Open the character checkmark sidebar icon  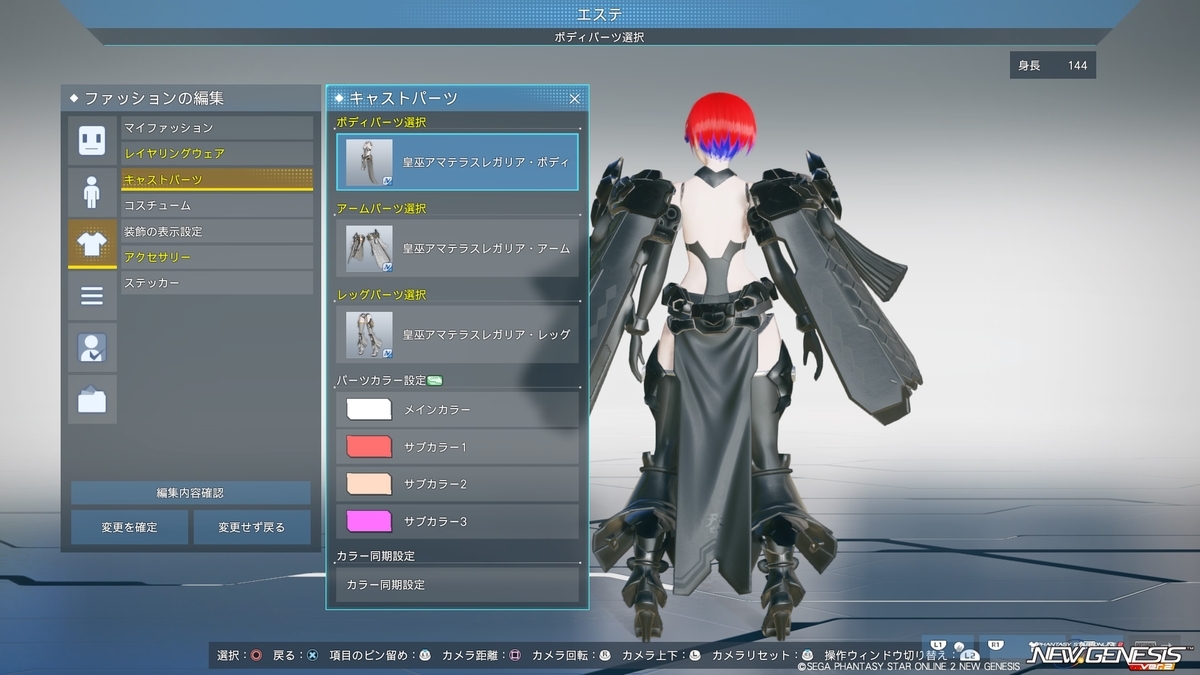[x=92, y=347]
